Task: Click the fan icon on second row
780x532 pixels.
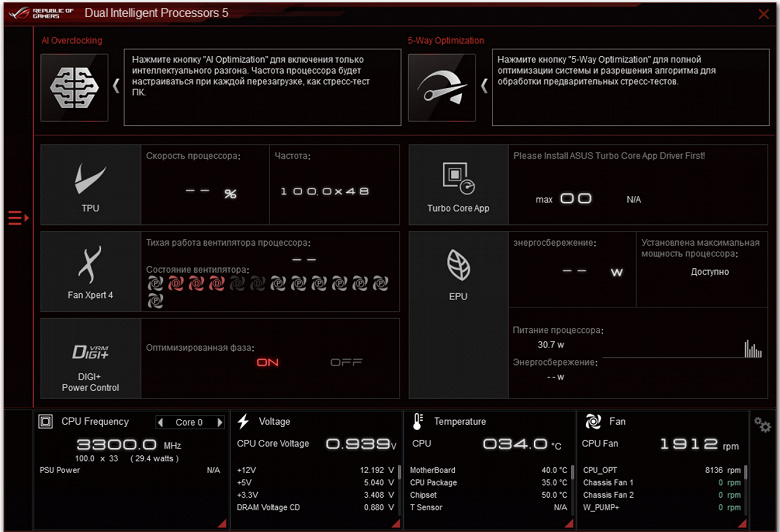Action: (155, 301)
